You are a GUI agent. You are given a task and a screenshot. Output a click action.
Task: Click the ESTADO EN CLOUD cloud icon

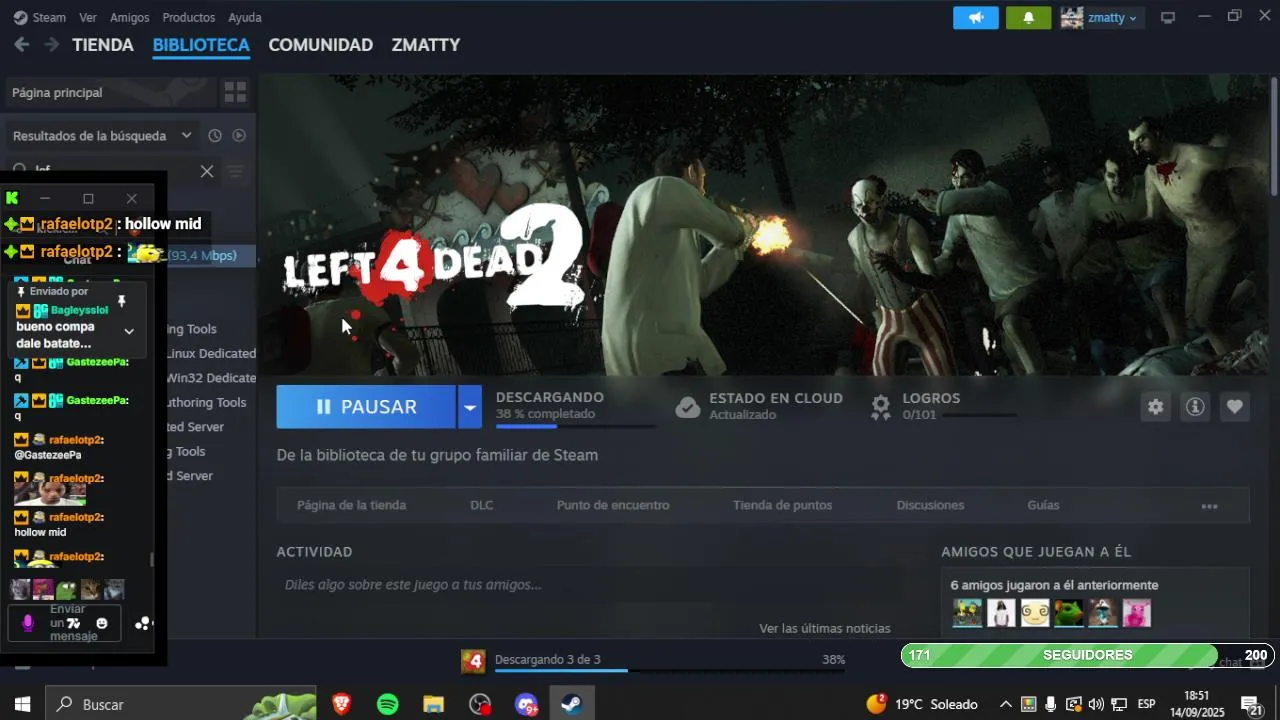tap(688, 407)
